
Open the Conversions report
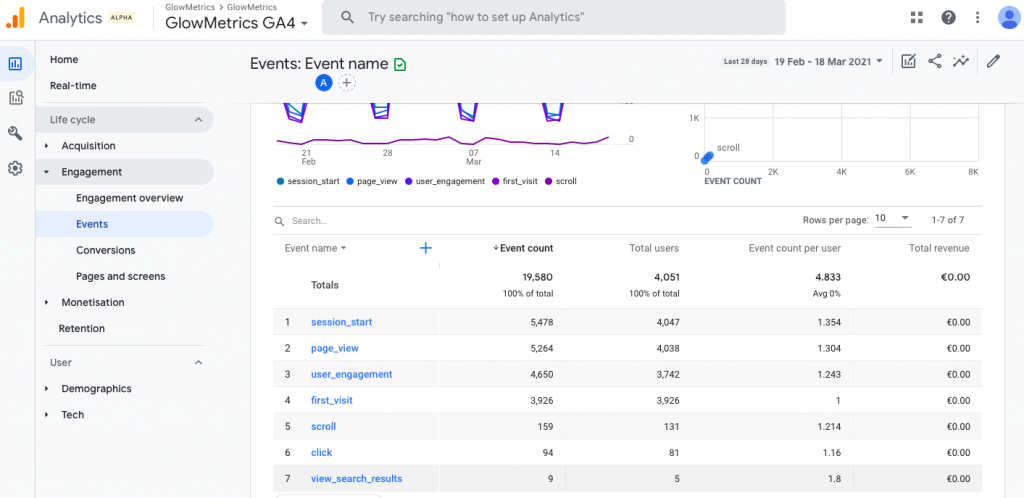pos(105,250)
